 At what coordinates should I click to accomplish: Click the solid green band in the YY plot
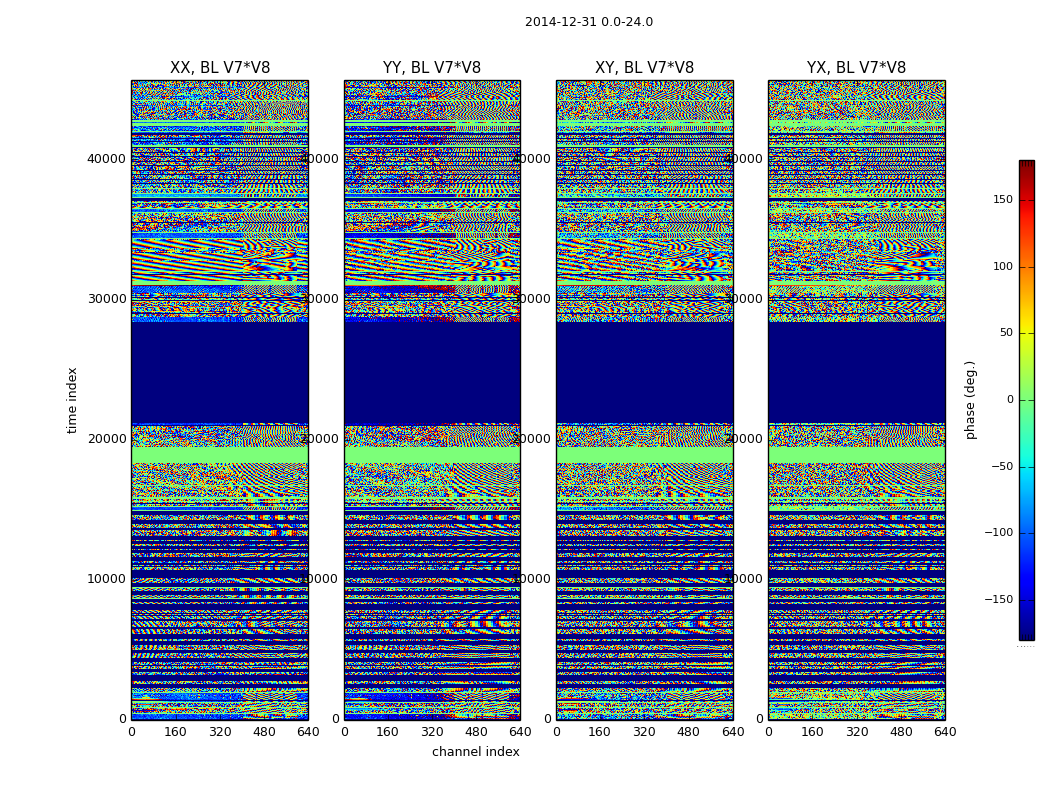click(432, 455)
